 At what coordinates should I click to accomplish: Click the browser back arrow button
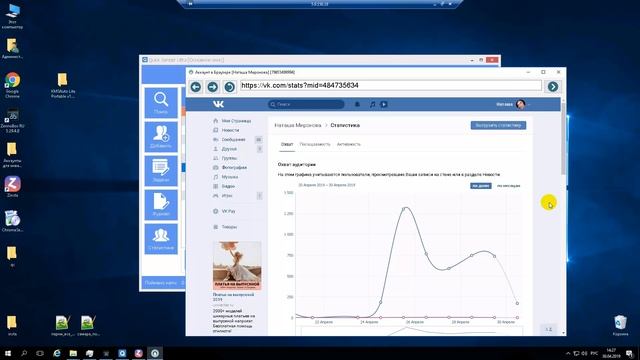click(196, 87)
